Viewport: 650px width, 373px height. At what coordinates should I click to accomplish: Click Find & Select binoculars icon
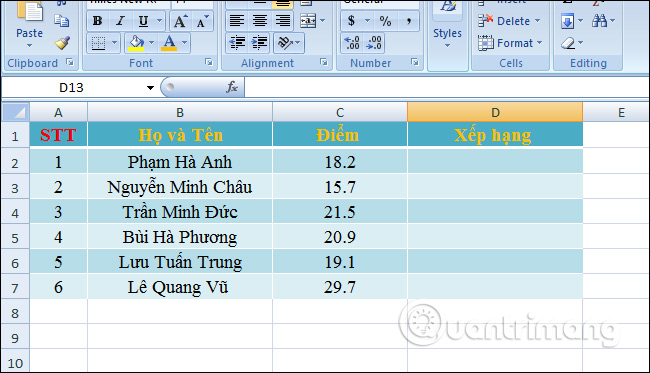pos(600,21)
